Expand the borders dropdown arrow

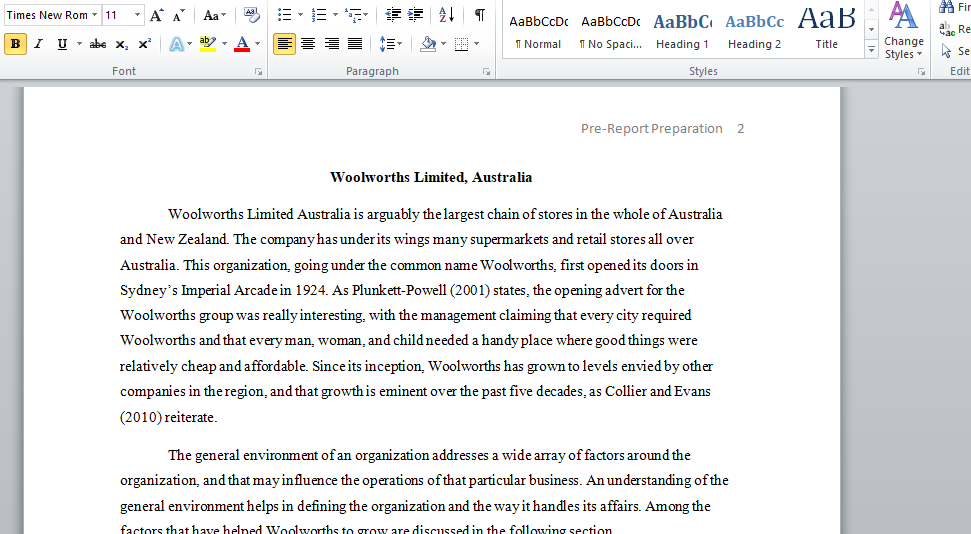(476, 44)
